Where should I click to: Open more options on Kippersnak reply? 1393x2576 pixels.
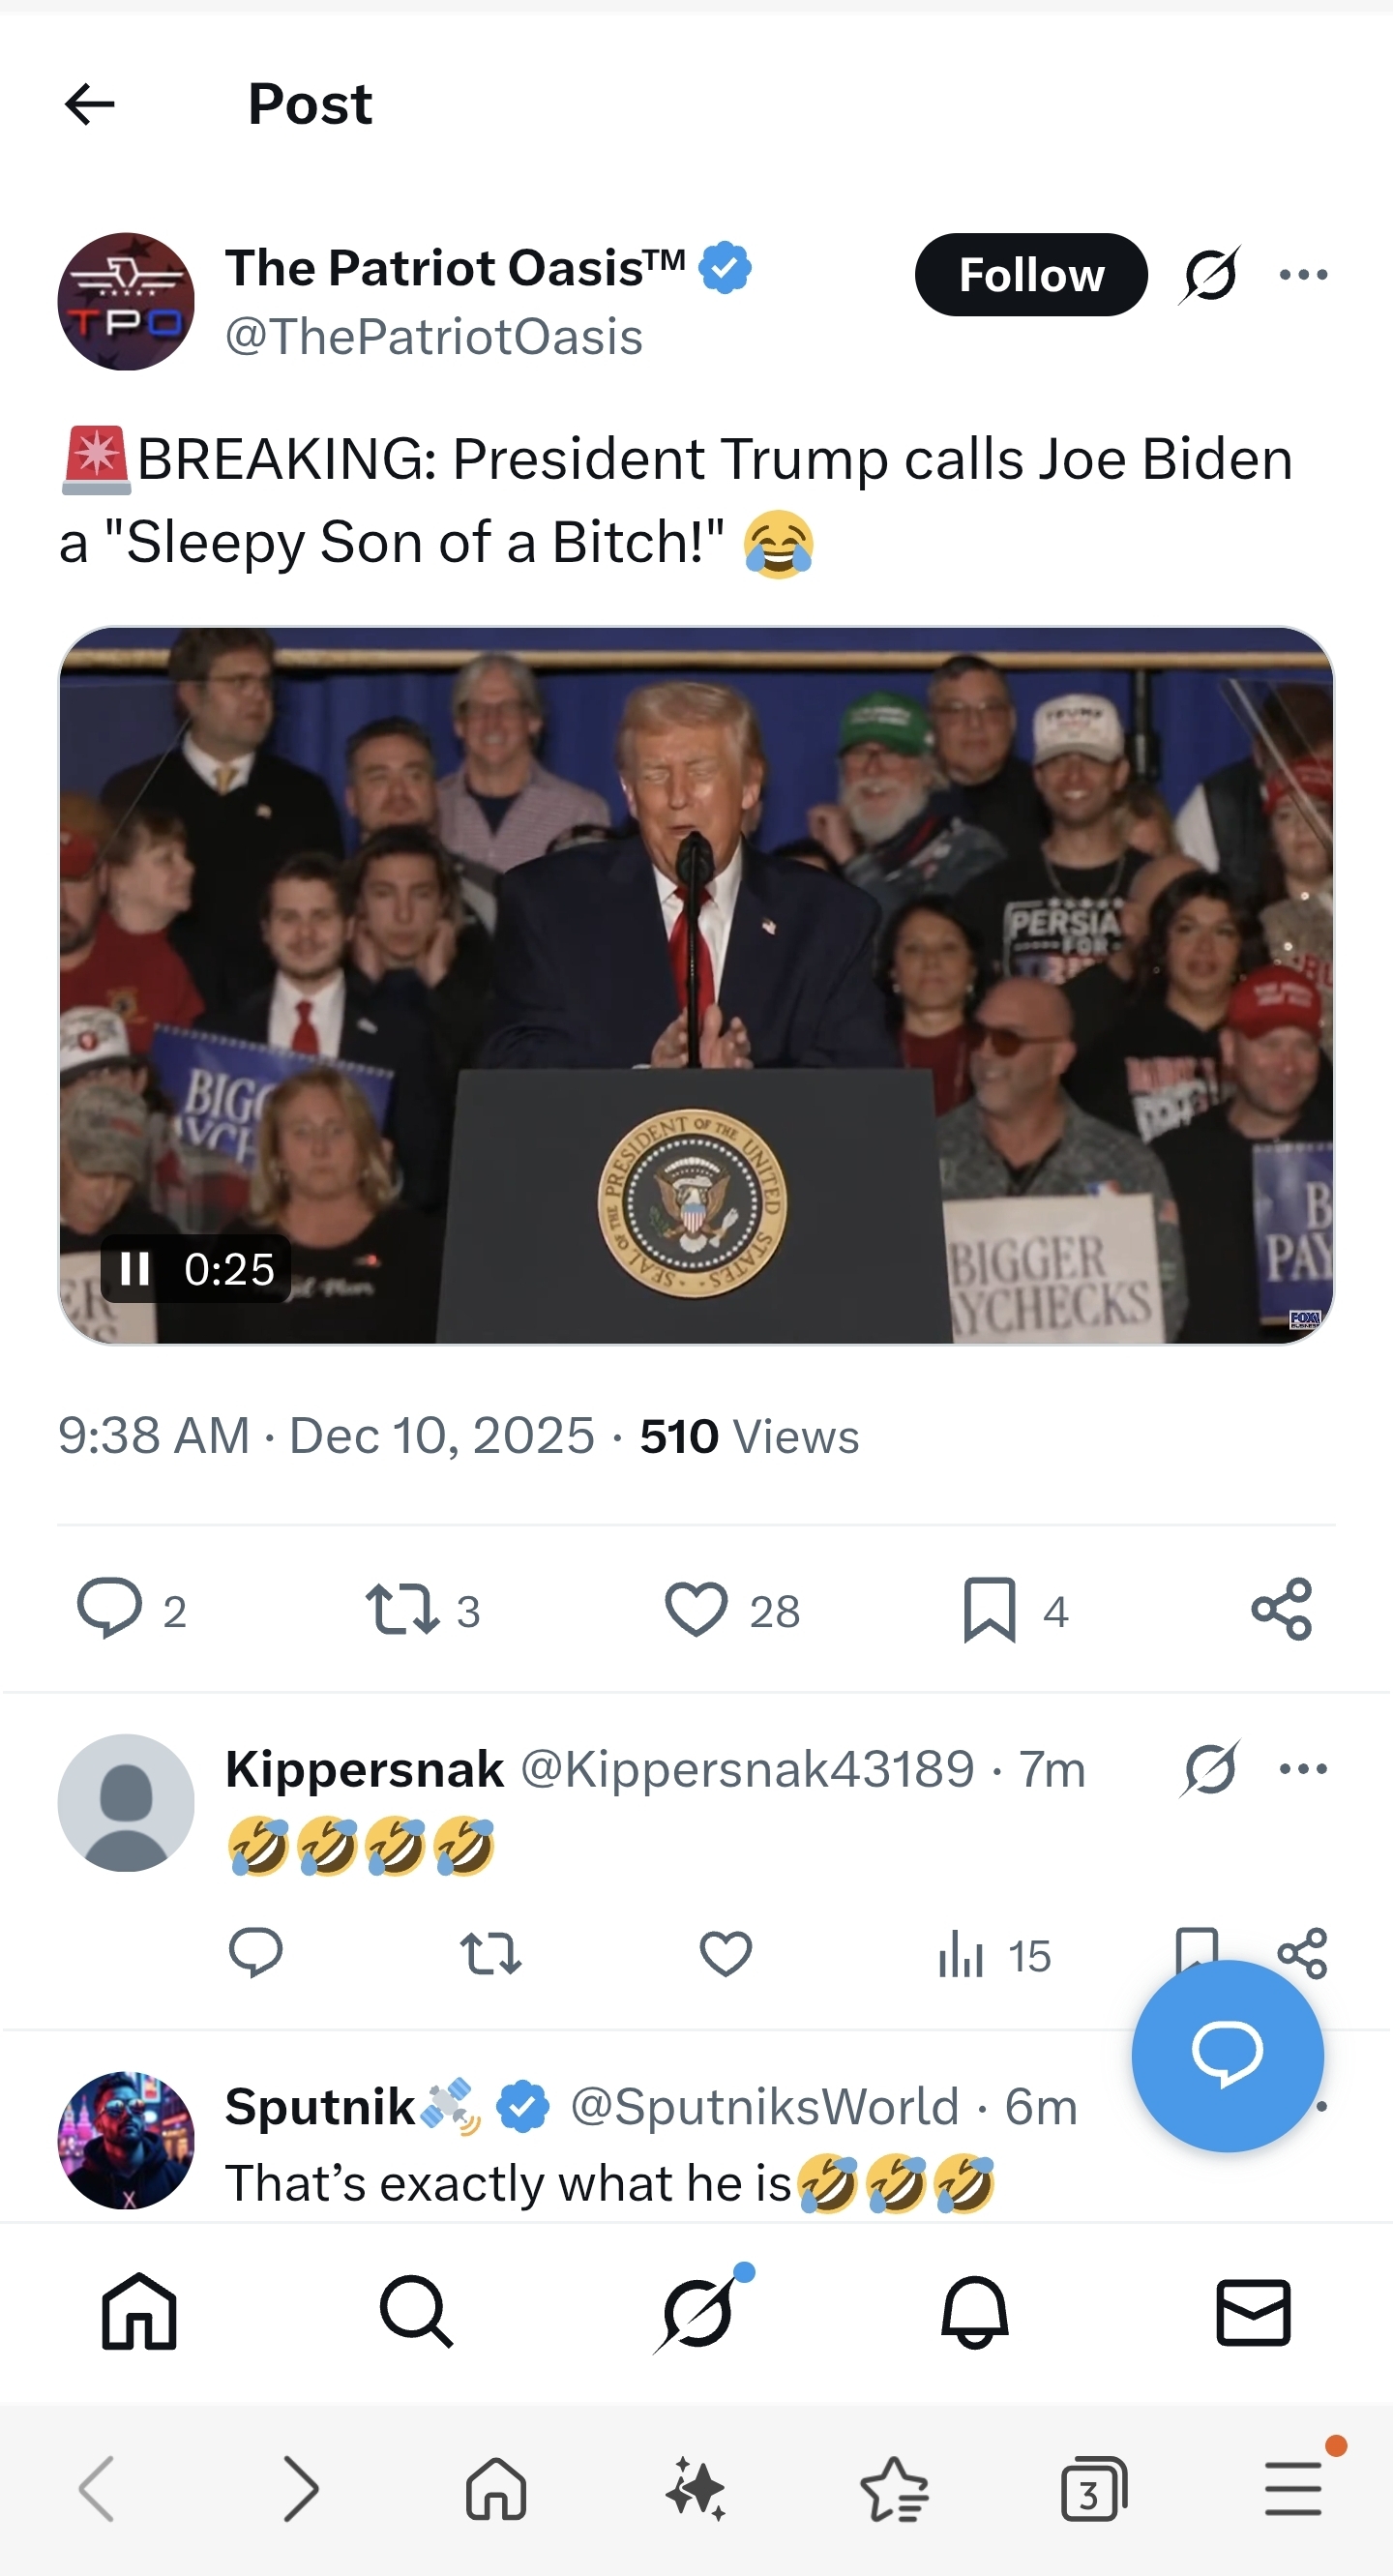[1303, 1768]
